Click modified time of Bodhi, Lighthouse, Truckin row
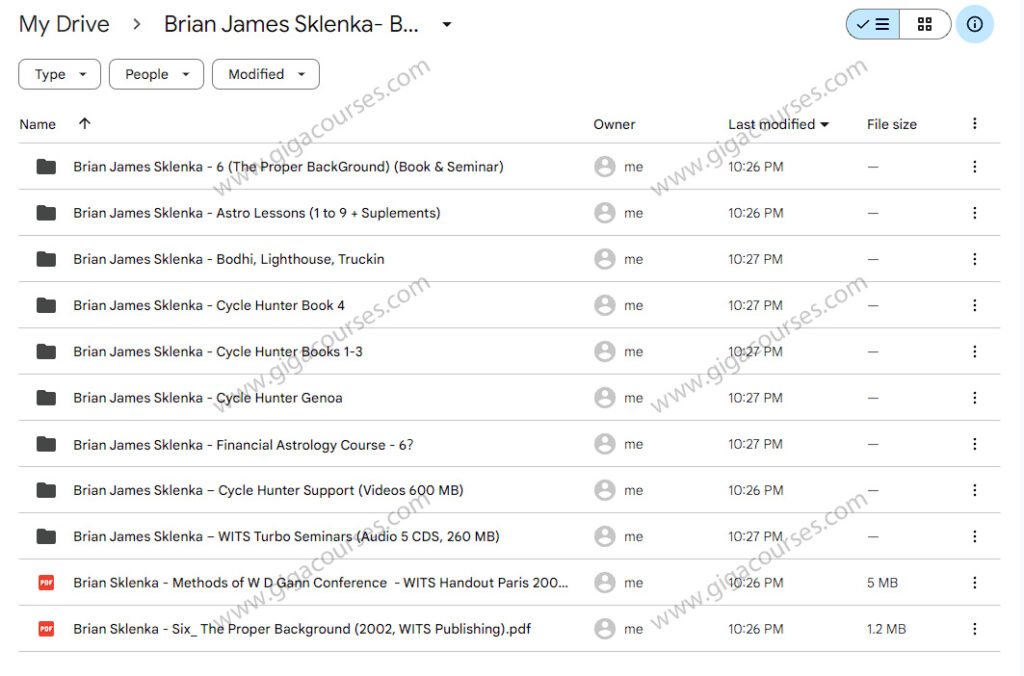Screen dimensions: 1024x676 pyautogui.click(x=755, y=259)
